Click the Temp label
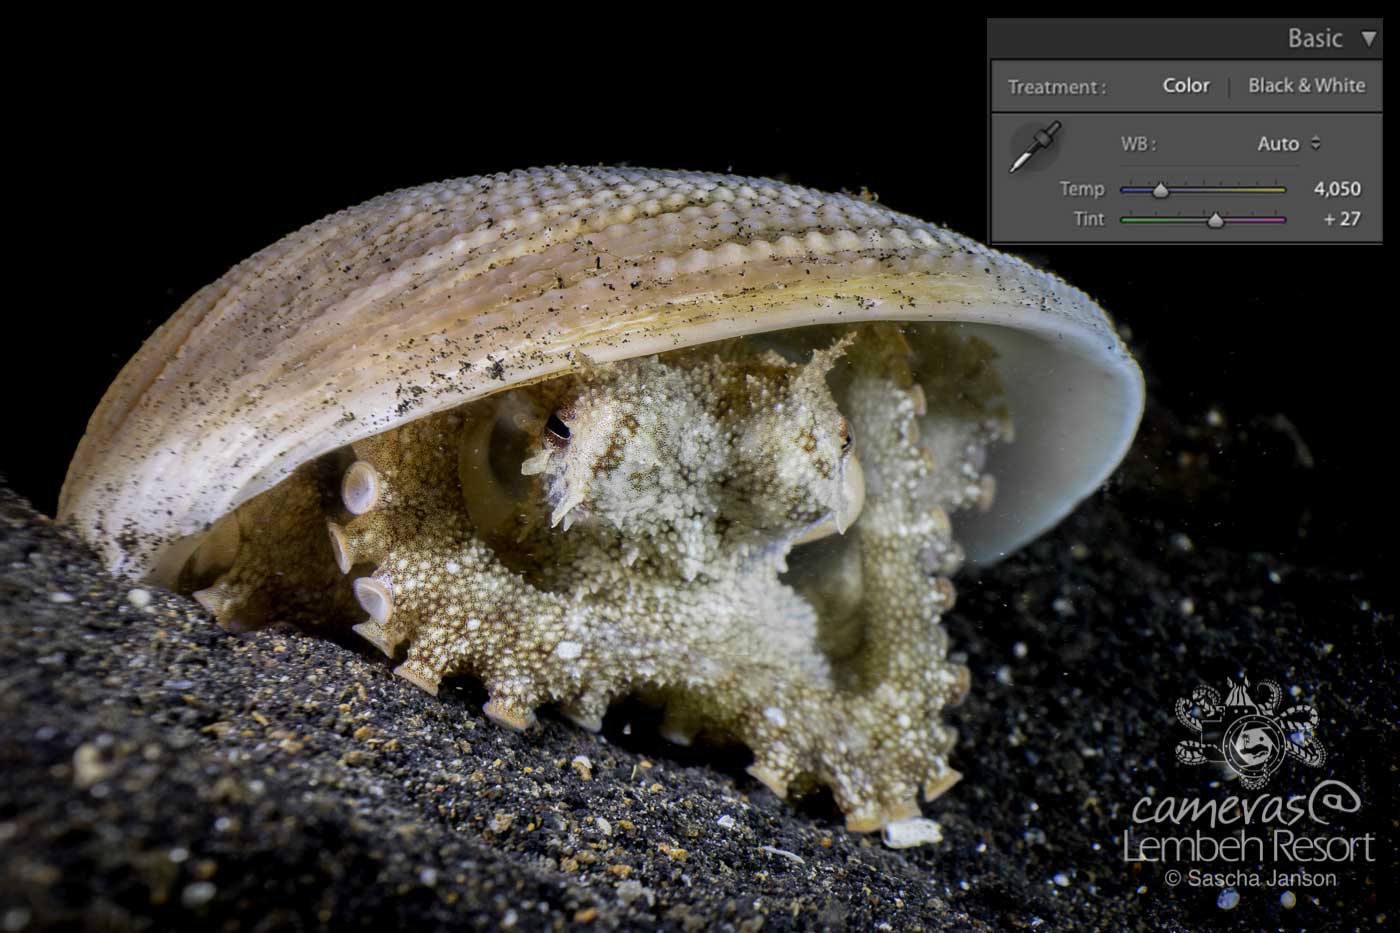The image size is (1400, 933). click(x=1082, y=189)
